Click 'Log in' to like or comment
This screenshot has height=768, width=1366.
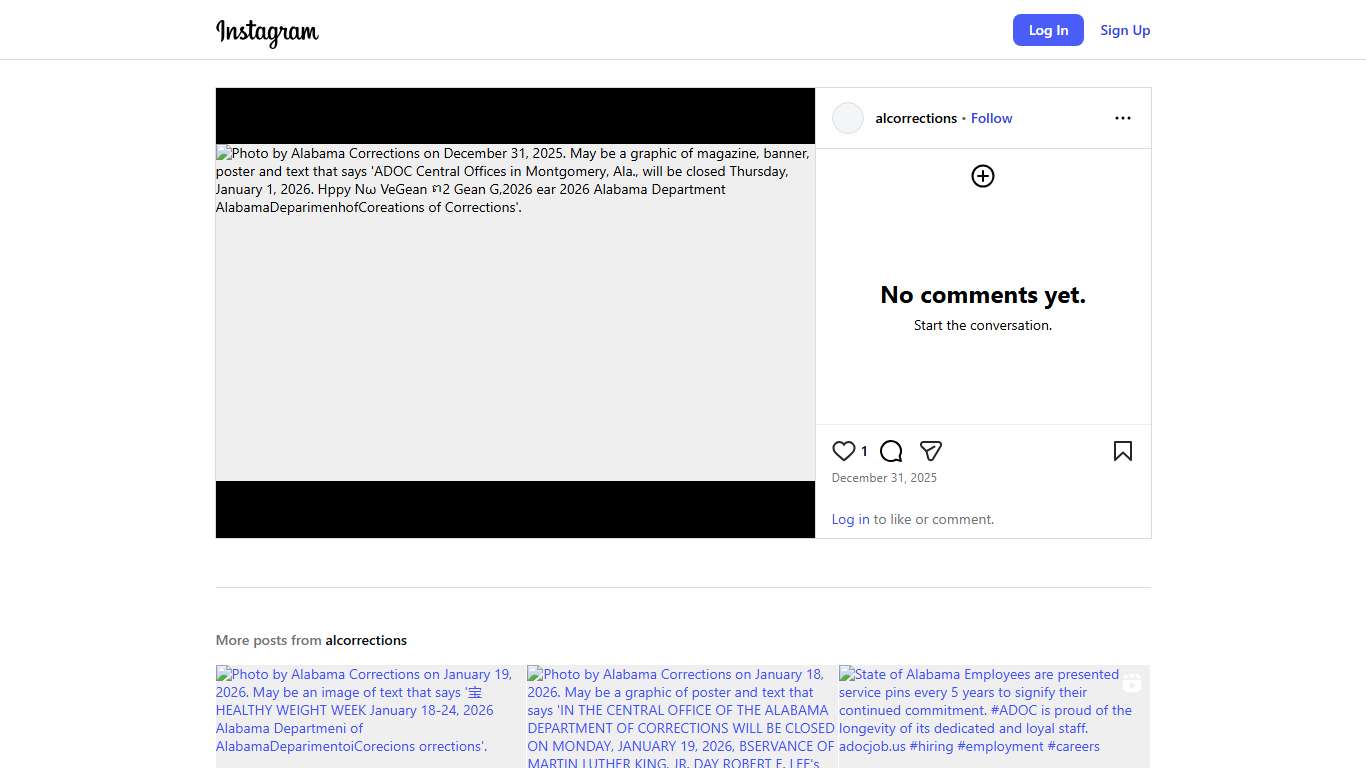click(x=850, y=519)
